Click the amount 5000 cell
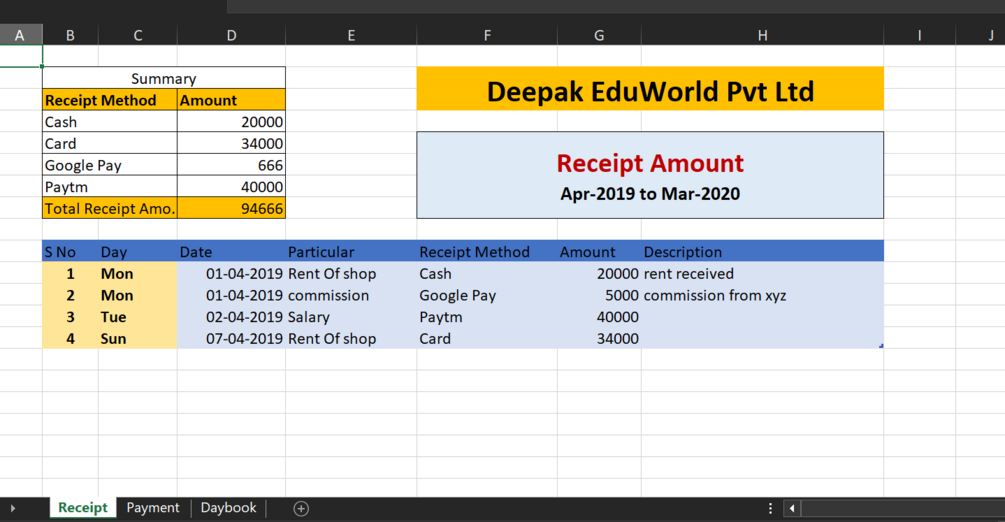 (x=599, y=296)
